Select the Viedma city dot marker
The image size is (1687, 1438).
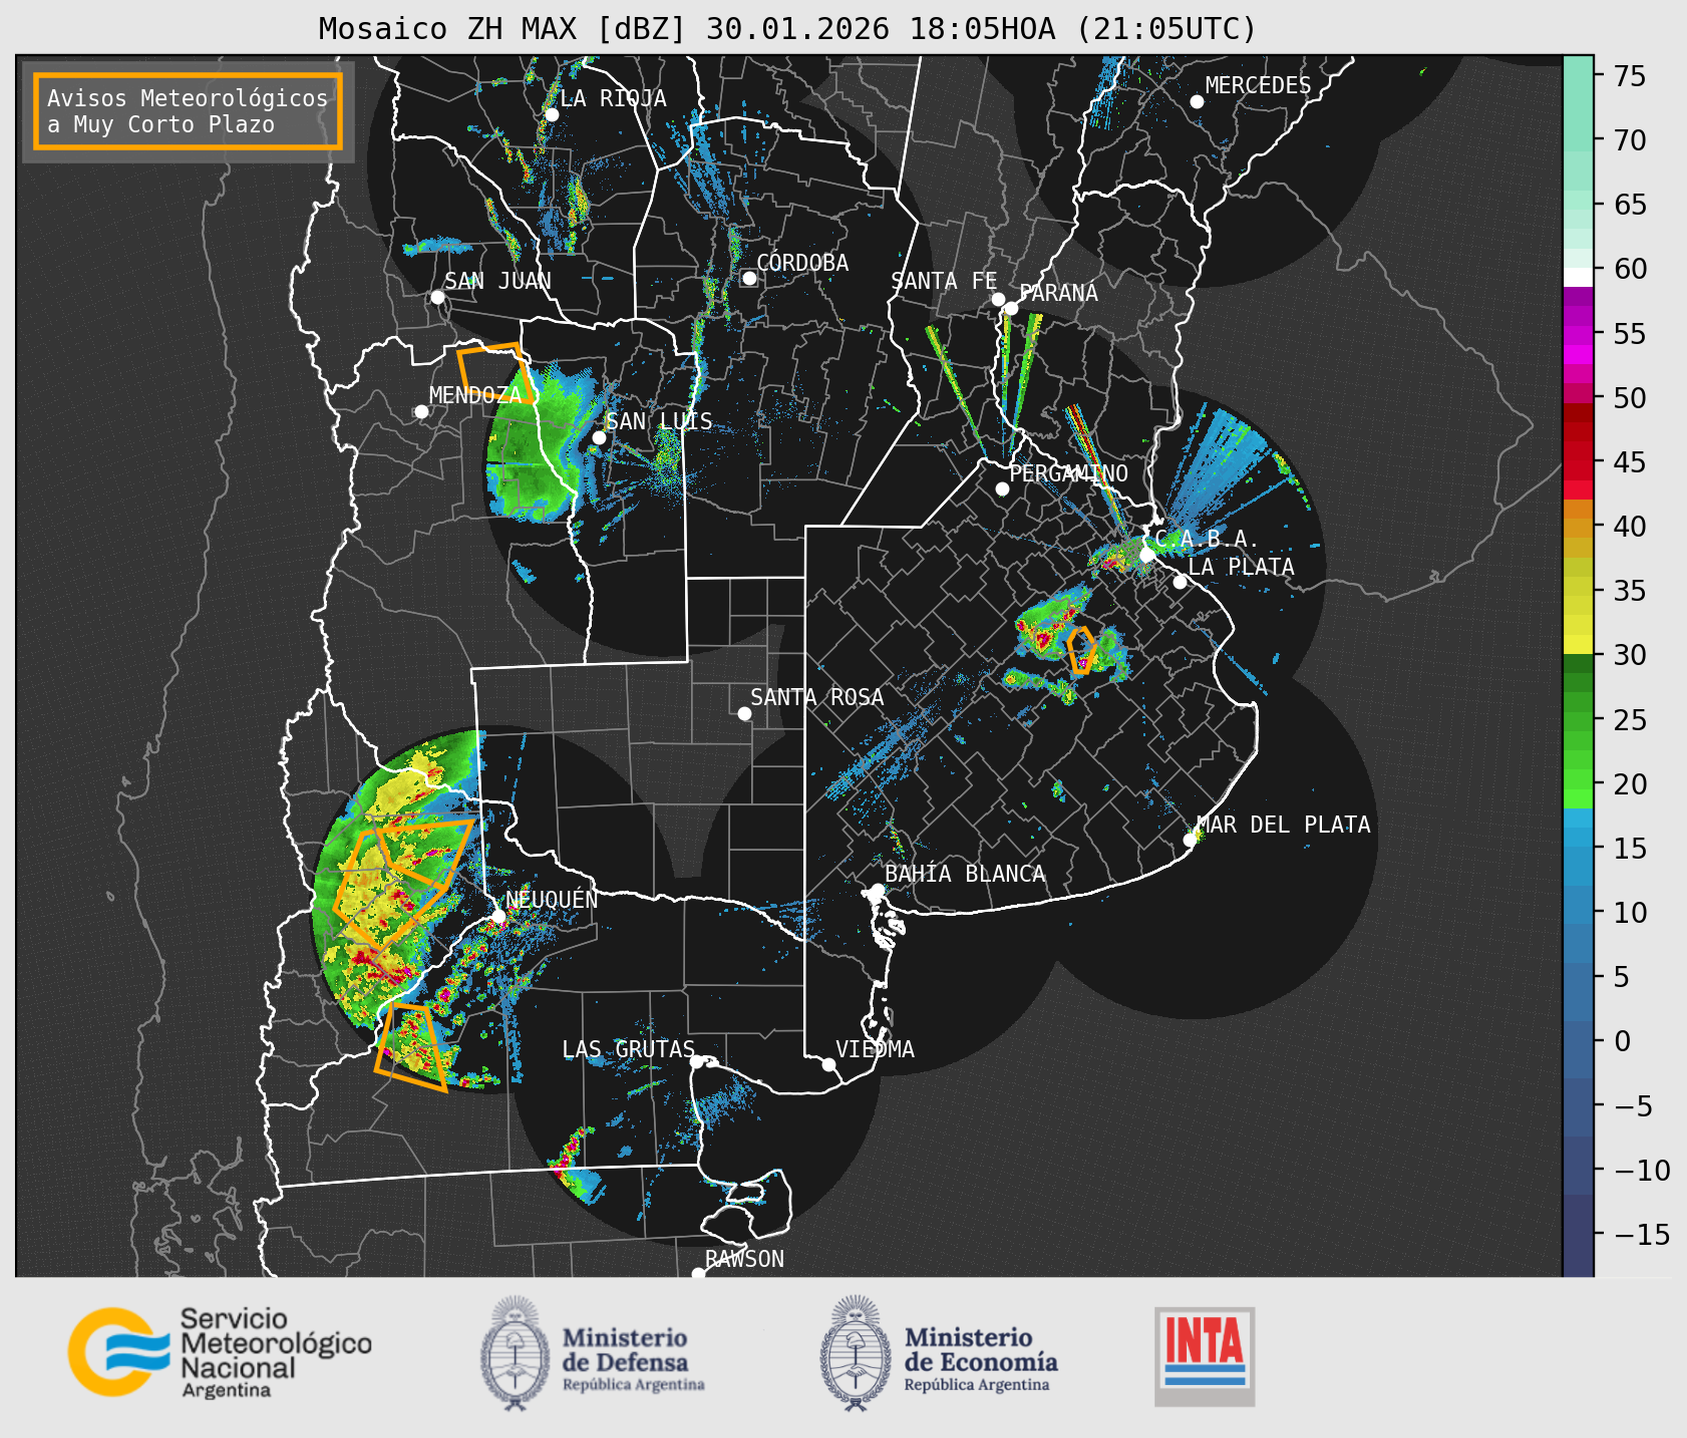829,1064
